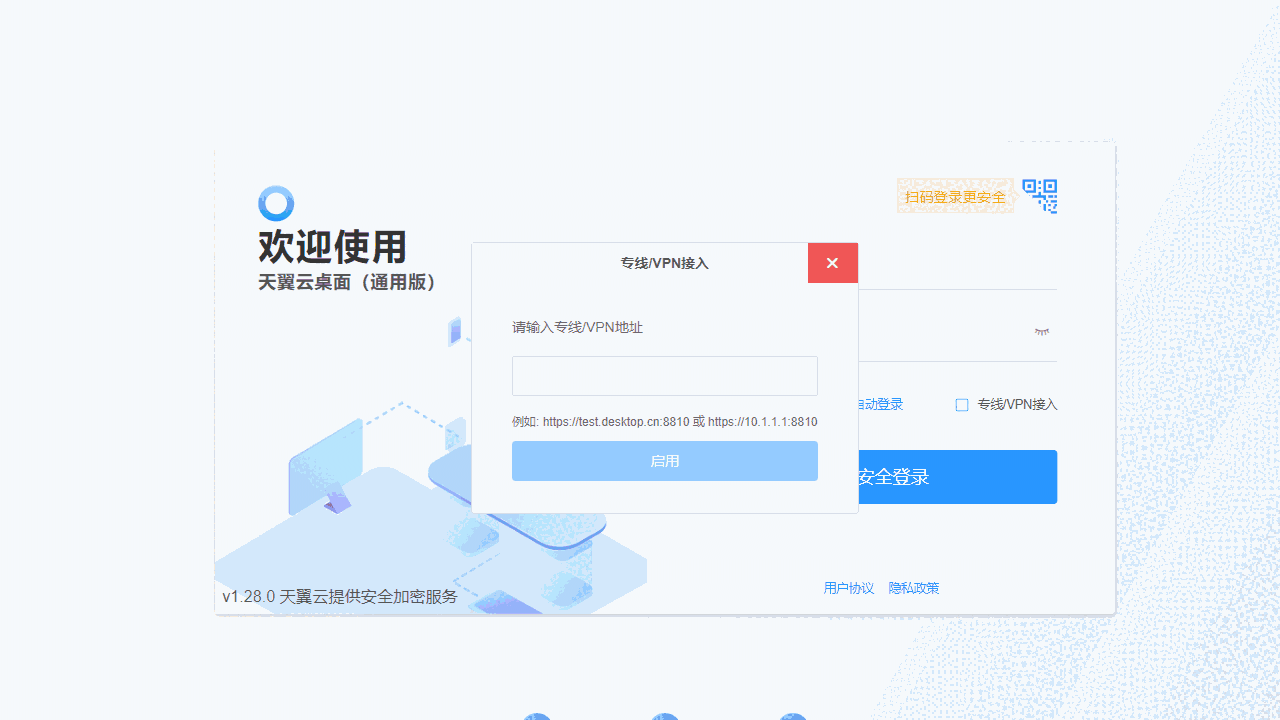Click the blue circular app logo
Viewport: 1280px width, 720px height.
(276, 202)
